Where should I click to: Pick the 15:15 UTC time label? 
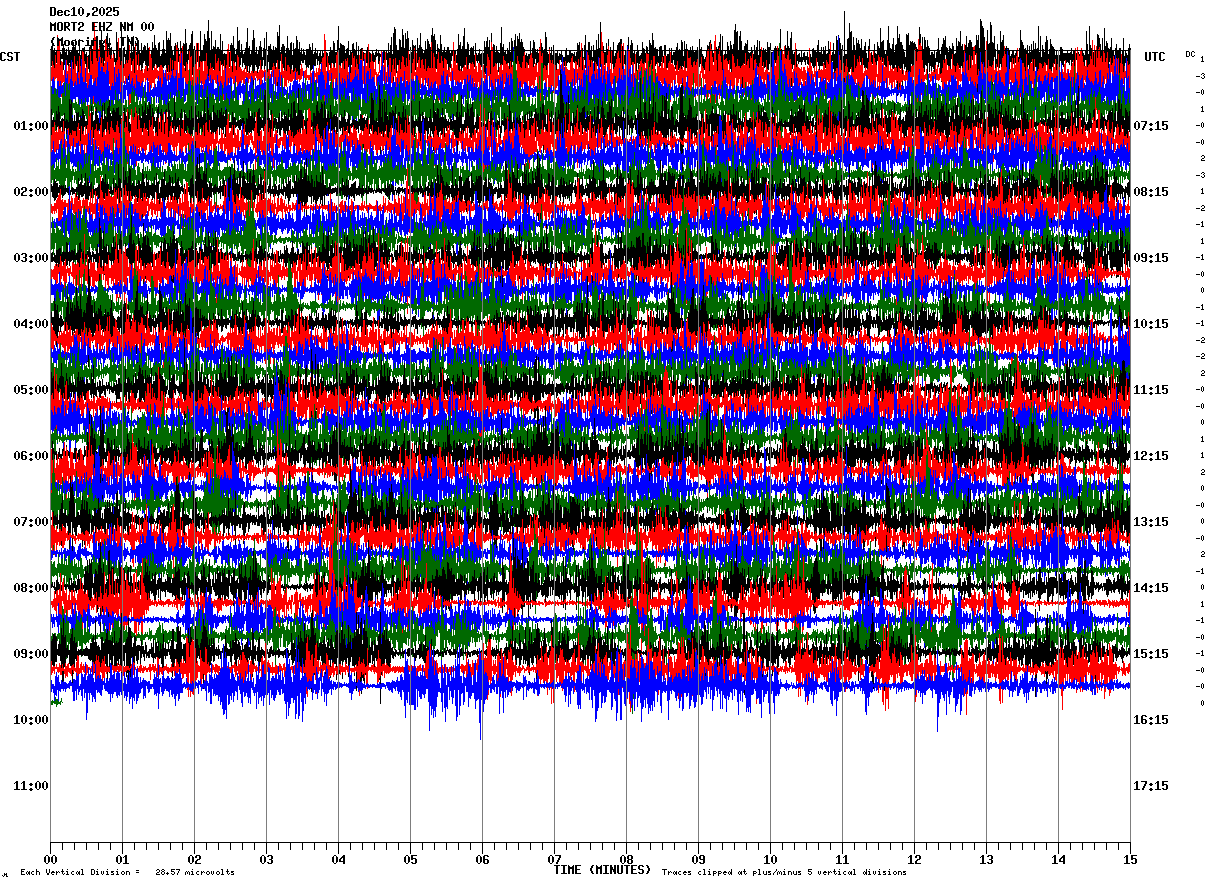pos(1151,654)
